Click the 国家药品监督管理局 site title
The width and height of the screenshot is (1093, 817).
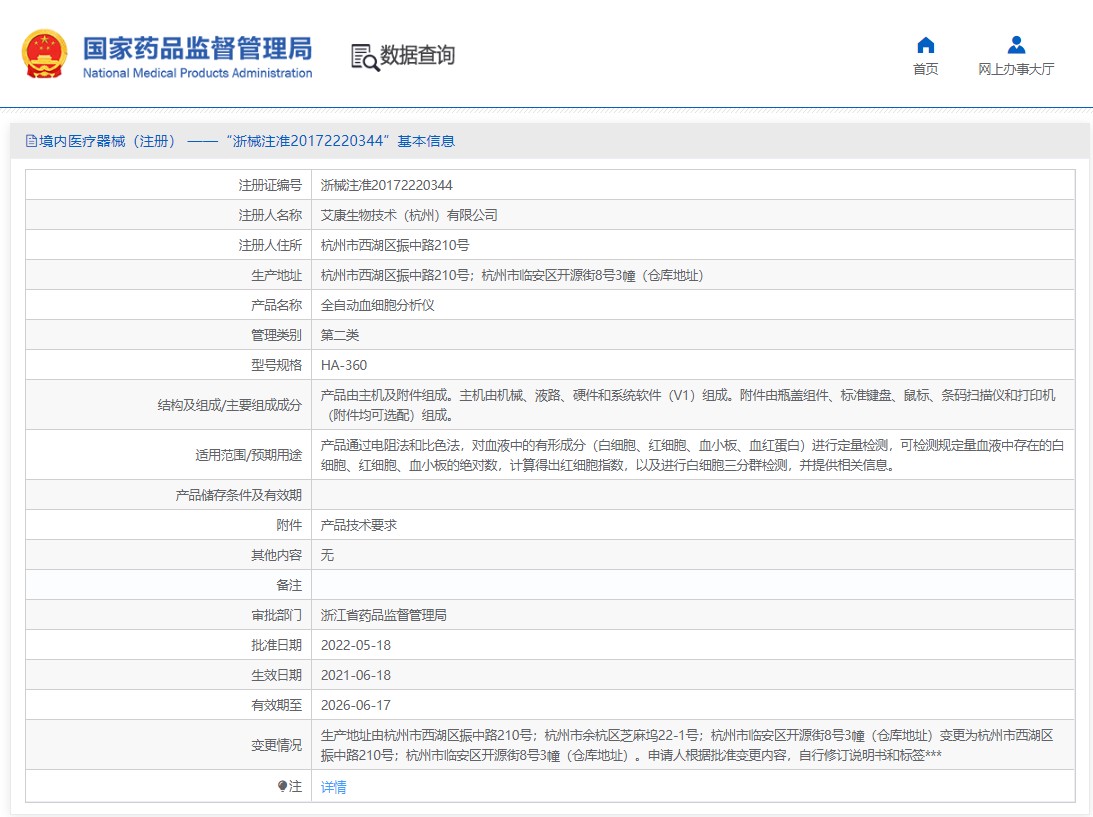[x=197, y=49]
